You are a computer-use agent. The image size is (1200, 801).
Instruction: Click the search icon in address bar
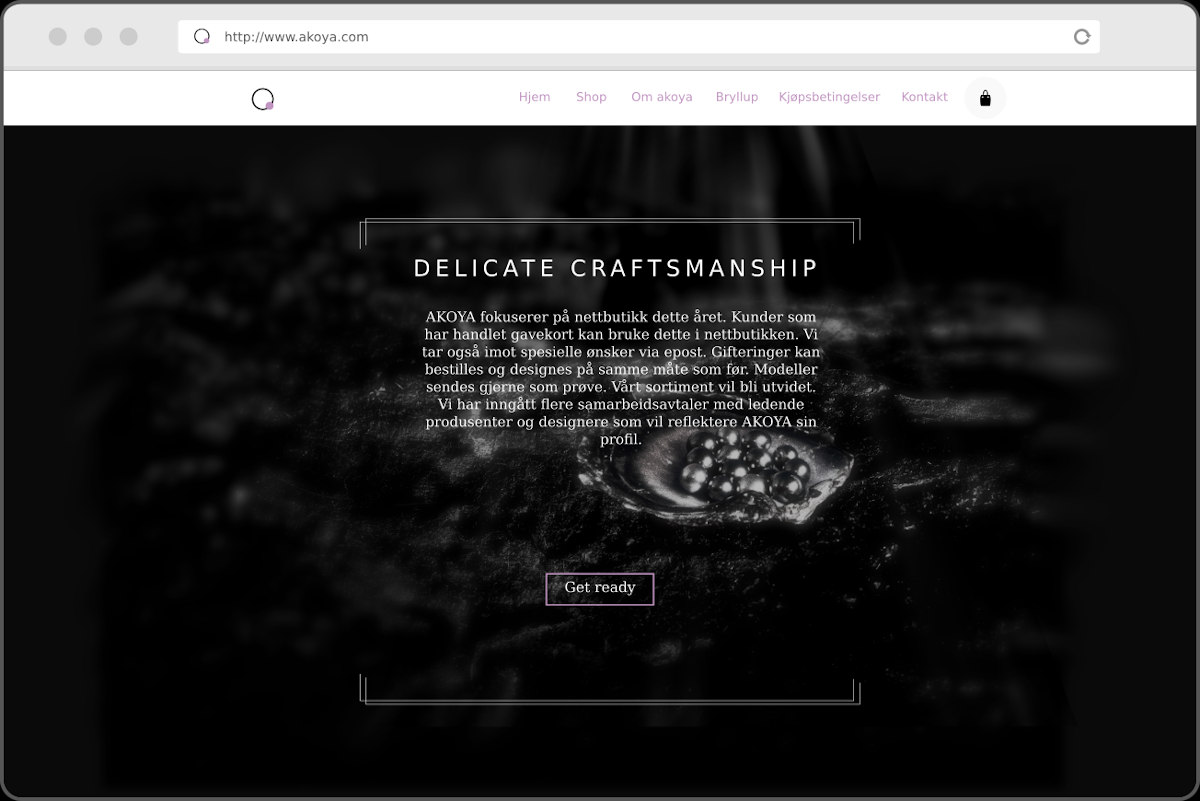coord(201,37)
